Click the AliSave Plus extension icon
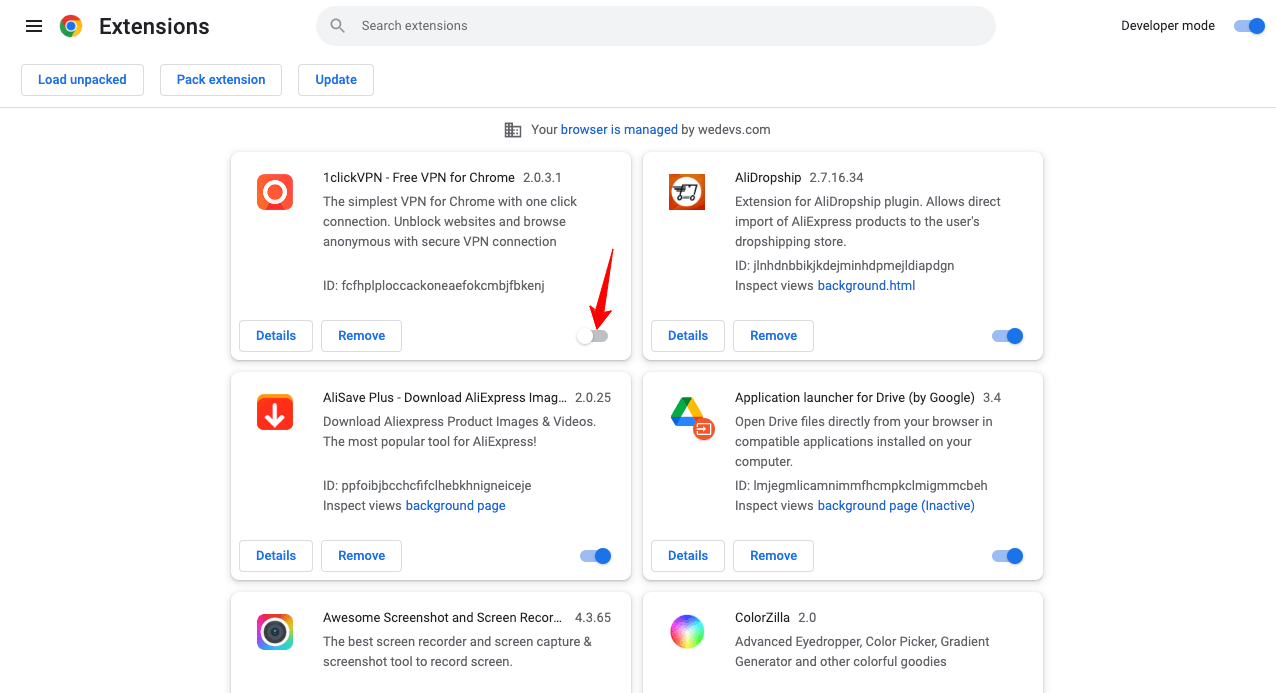The width and height of the screenshot is (1276, 693). [x=275, y=412]
